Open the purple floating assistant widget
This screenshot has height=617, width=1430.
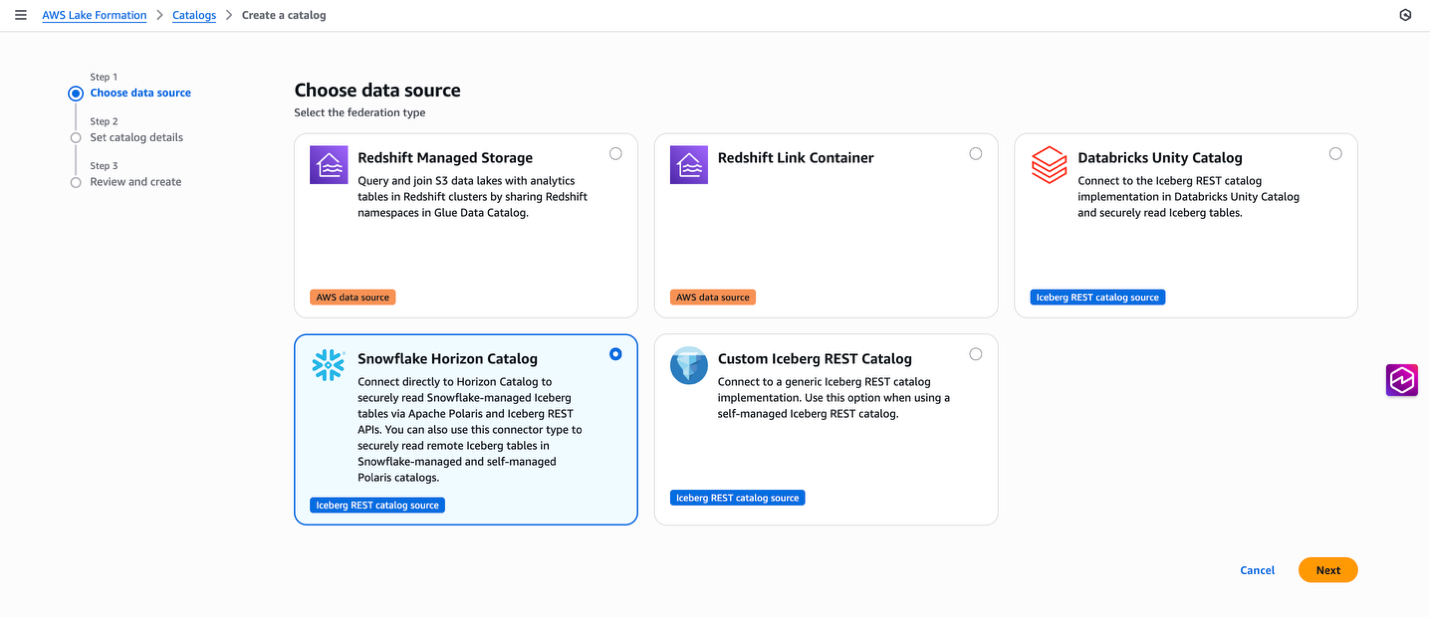[x=1401, y=380]
